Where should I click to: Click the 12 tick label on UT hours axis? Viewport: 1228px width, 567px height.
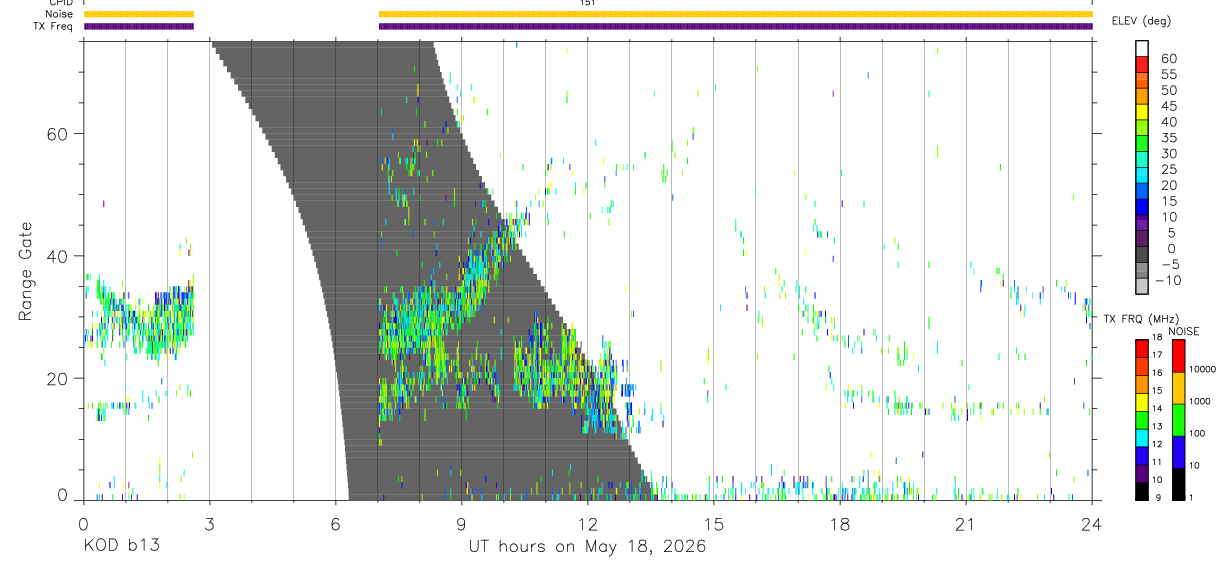click(587, 523)
